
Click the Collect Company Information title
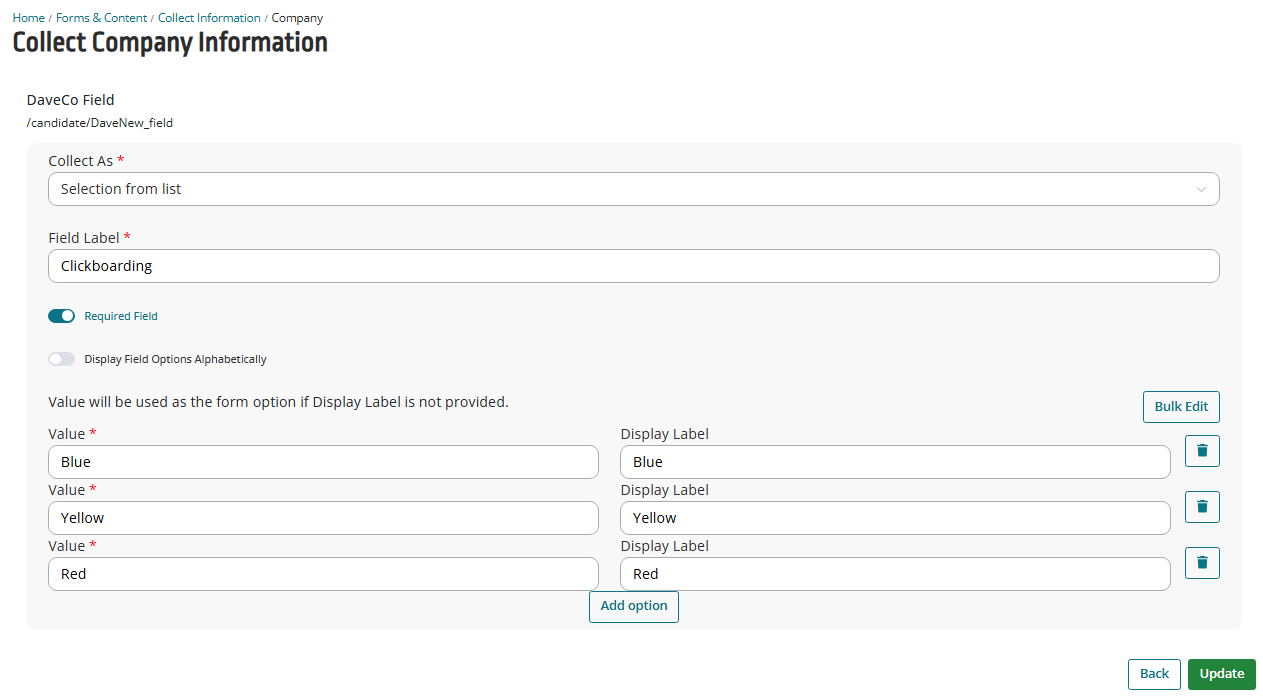pos(170,43)
